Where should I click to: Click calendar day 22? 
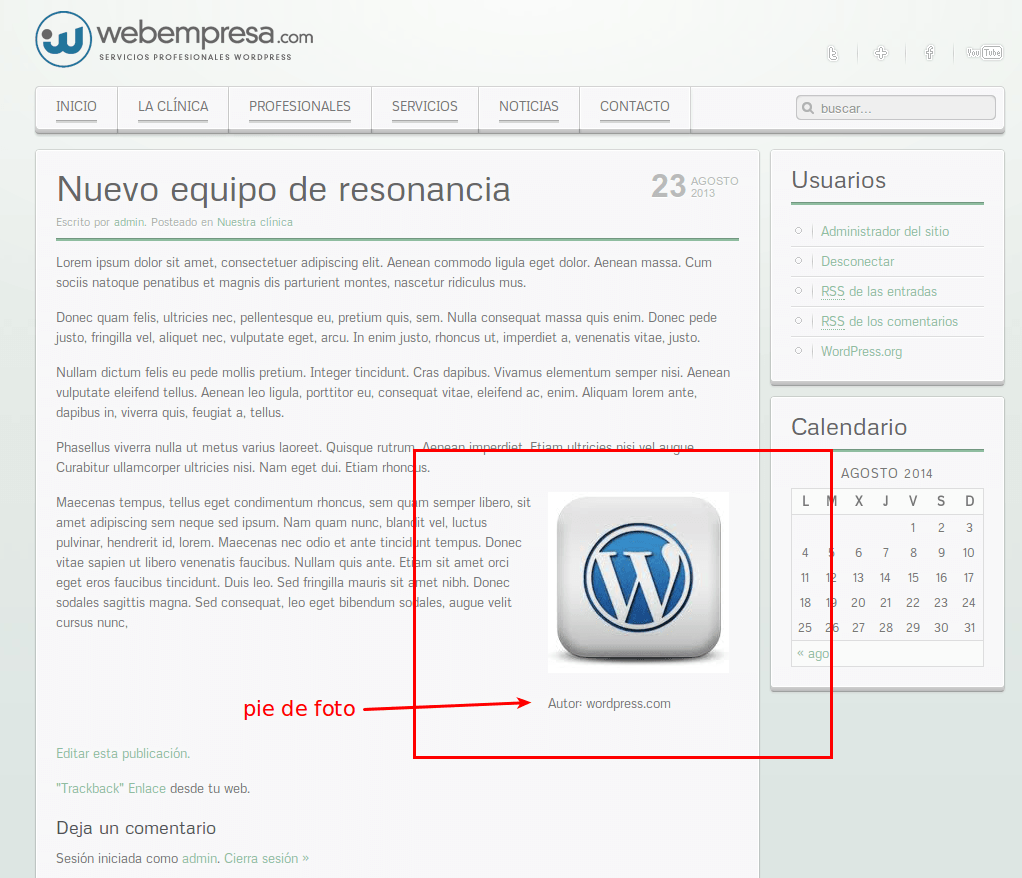point(913,603)
